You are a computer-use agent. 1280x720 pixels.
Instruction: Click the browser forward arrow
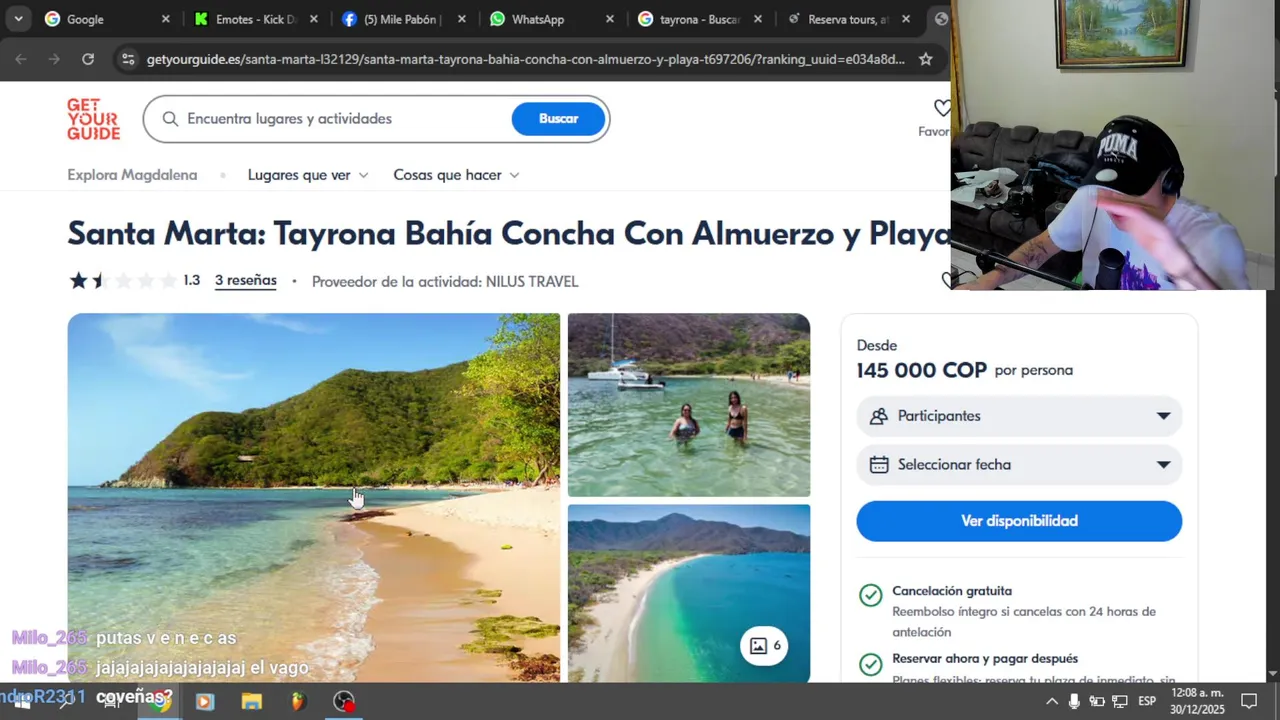54,59
